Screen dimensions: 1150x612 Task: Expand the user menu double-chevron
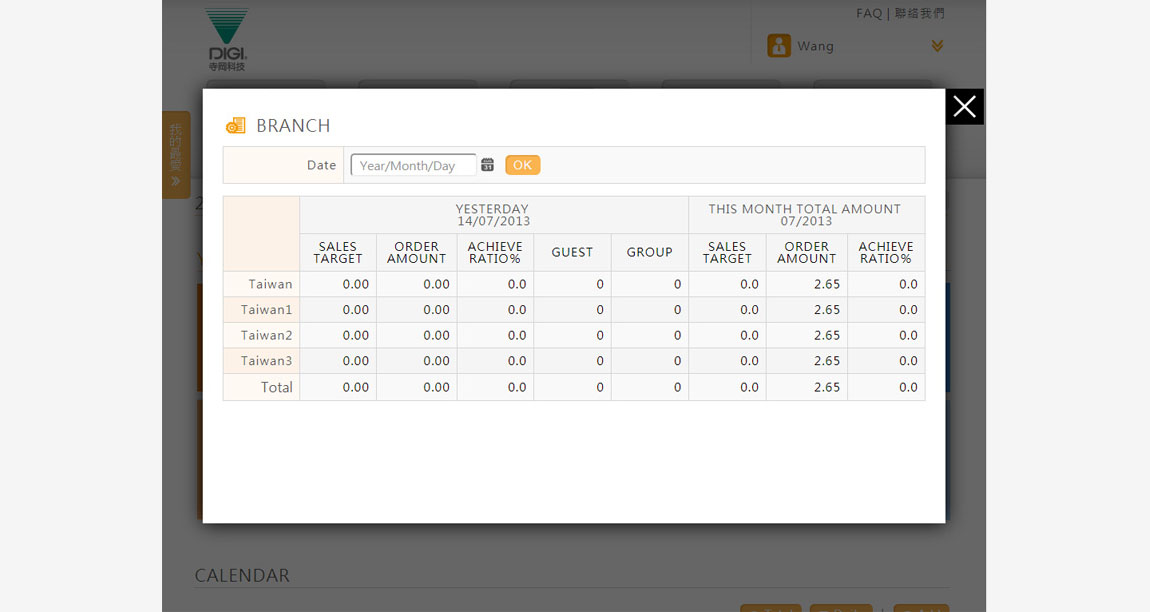[937, 46]
